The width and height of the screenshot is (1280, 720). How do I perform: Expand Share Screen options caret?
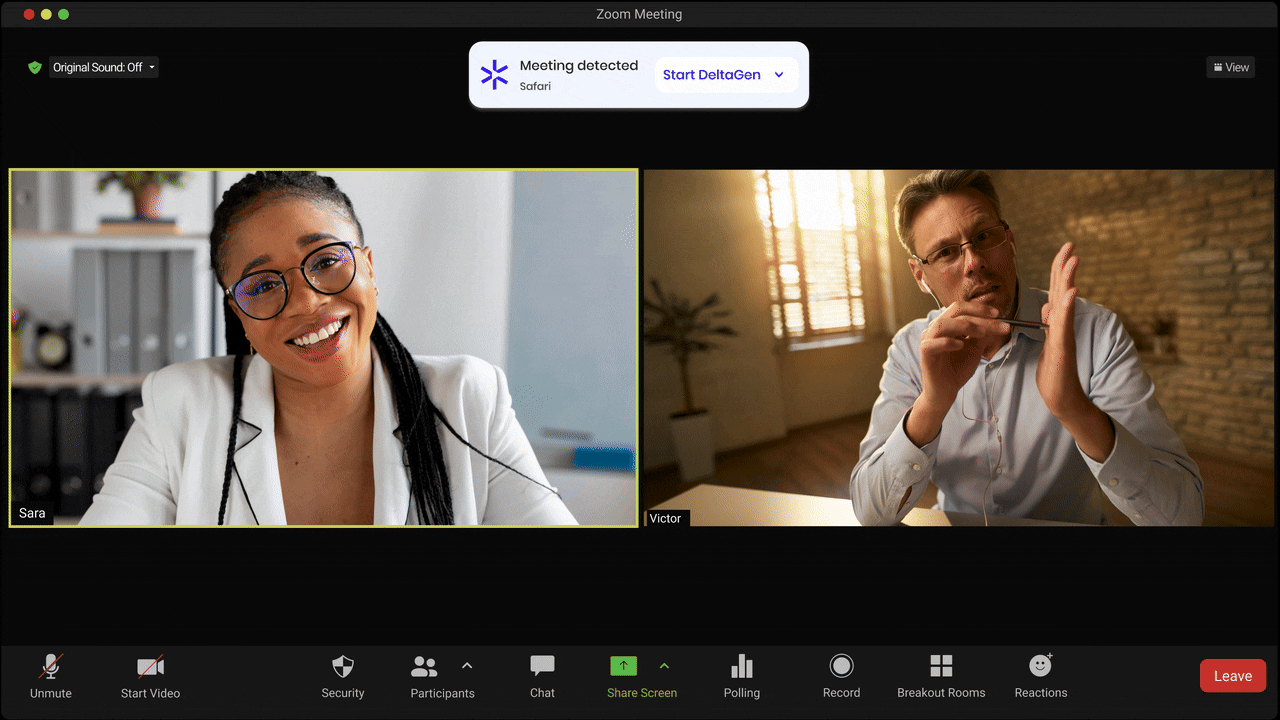pyautogui.click(x=664, y=665)
